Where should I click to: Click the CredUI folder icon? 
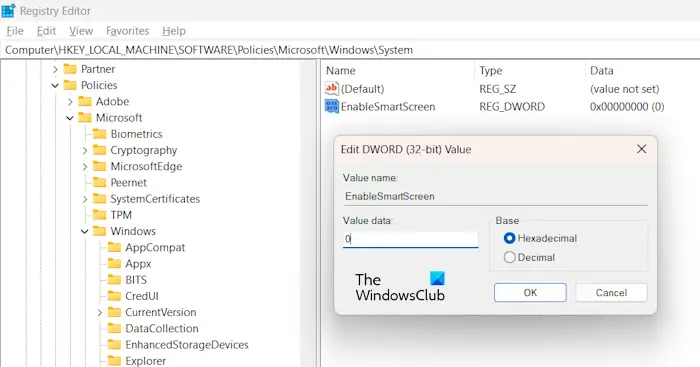114,296
